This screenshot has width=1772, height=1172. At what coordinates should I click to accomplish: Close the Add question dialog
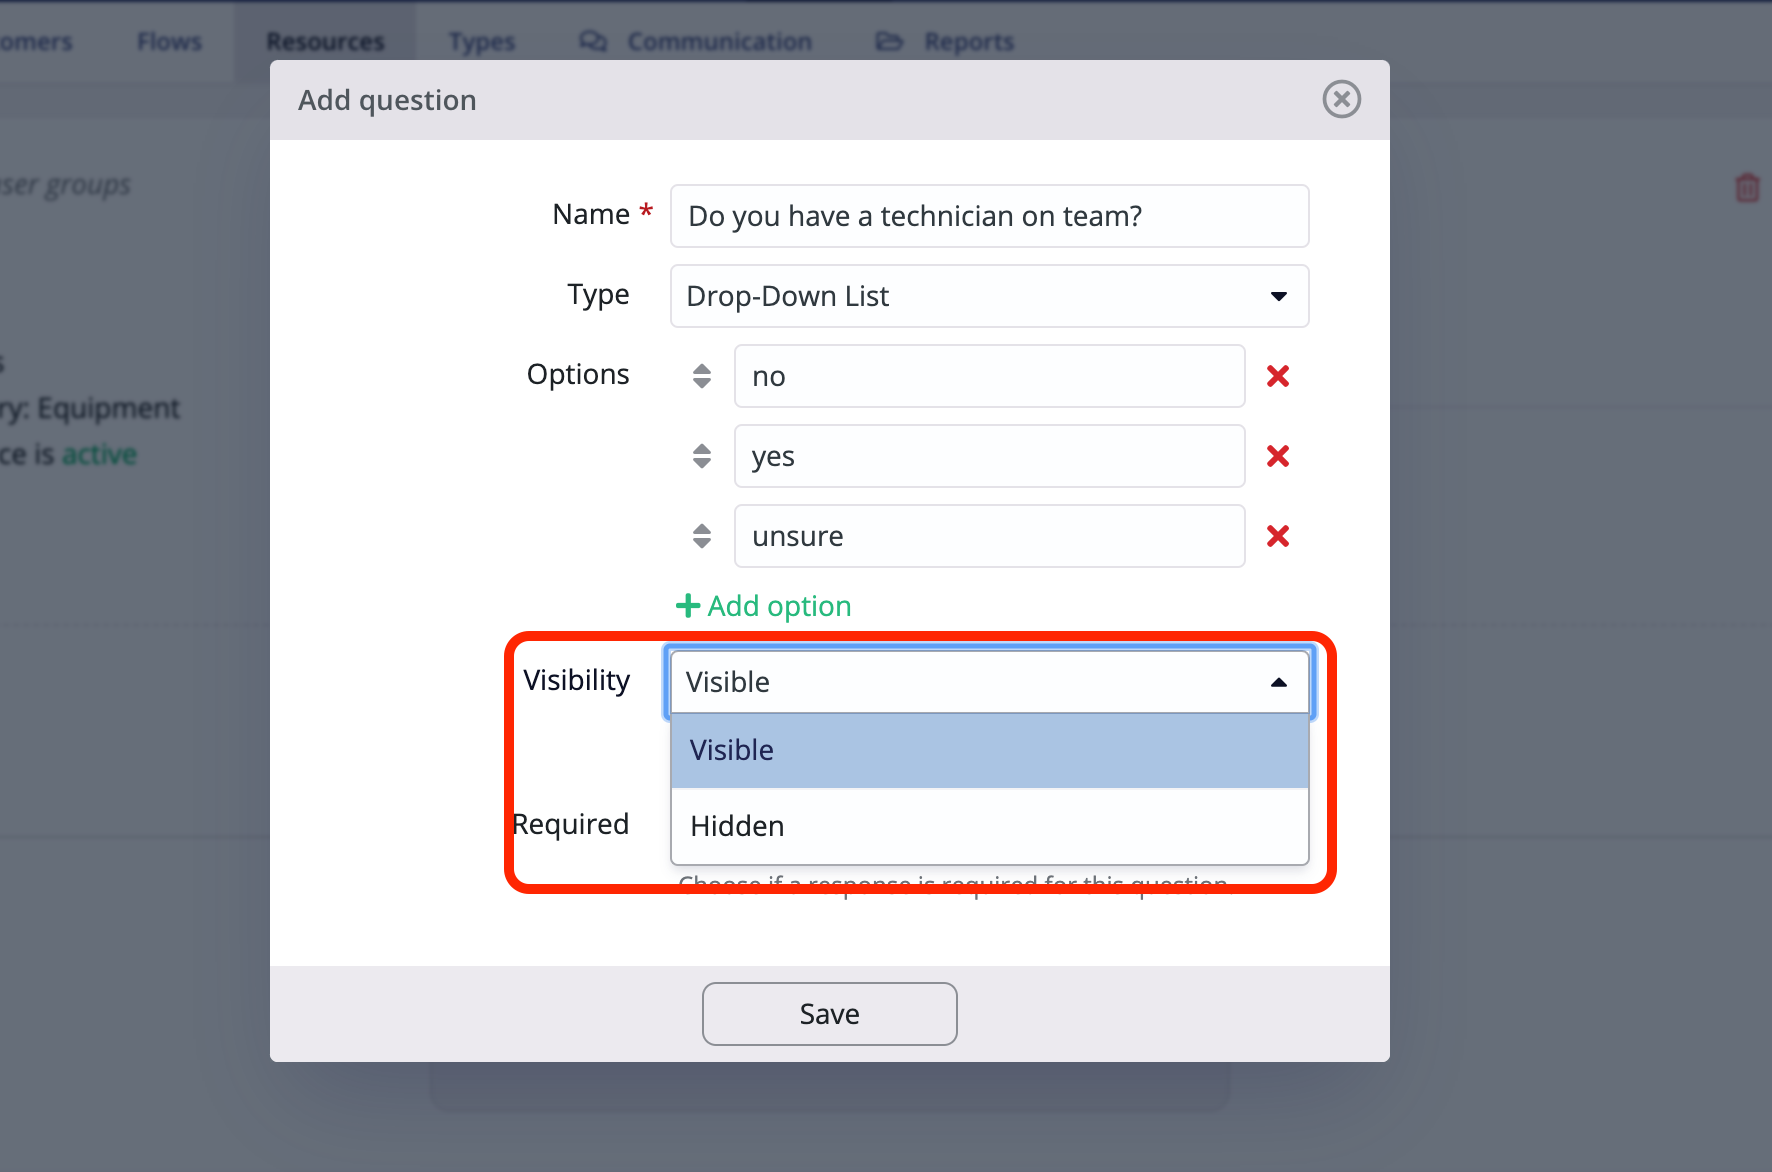(1341, 99)
